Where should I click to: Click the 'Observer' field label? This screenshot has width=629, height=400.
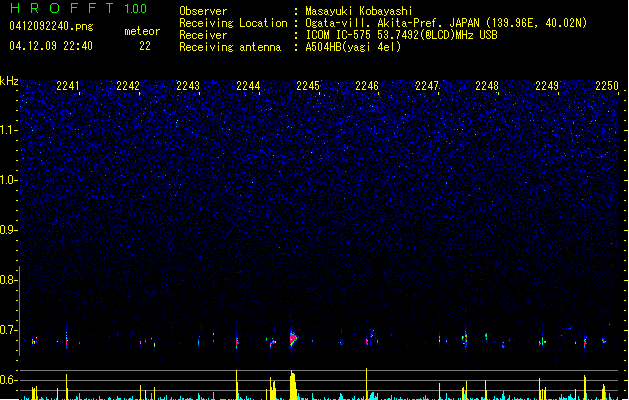[203, 11]
